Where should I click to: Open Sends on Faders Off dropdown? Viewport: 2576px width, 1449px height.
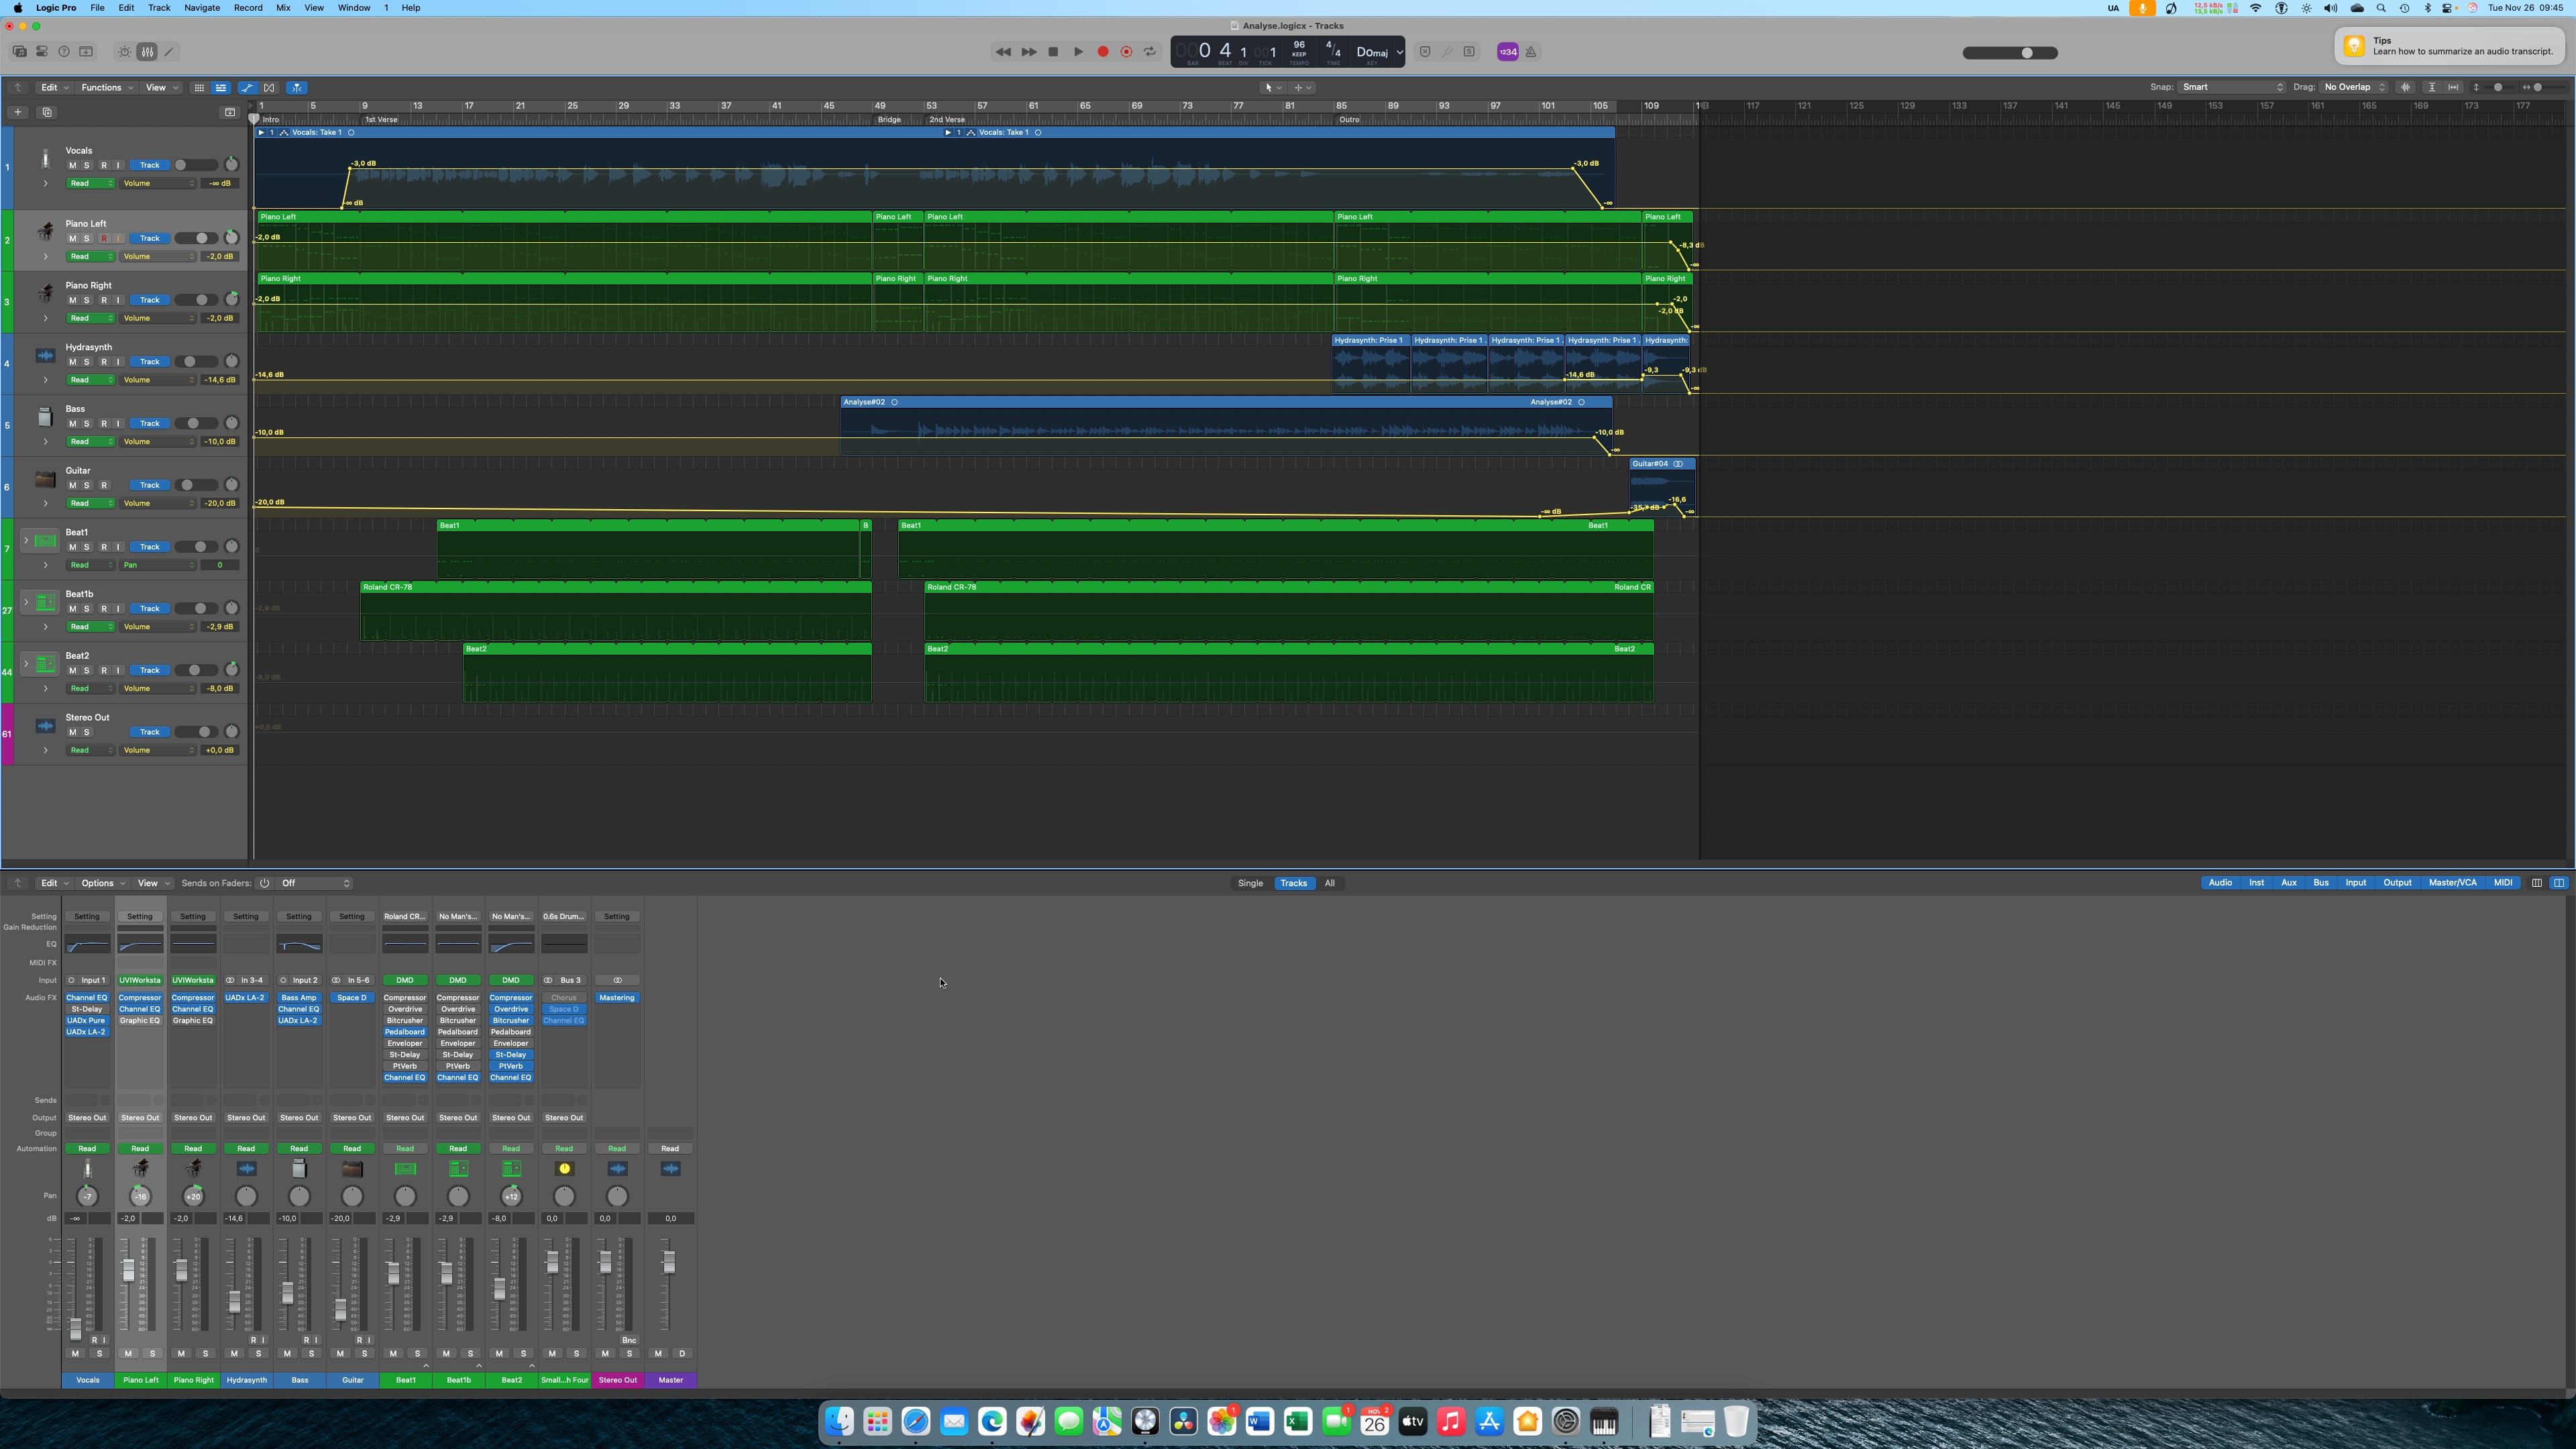pyautogui.click(x=315, y=883)
